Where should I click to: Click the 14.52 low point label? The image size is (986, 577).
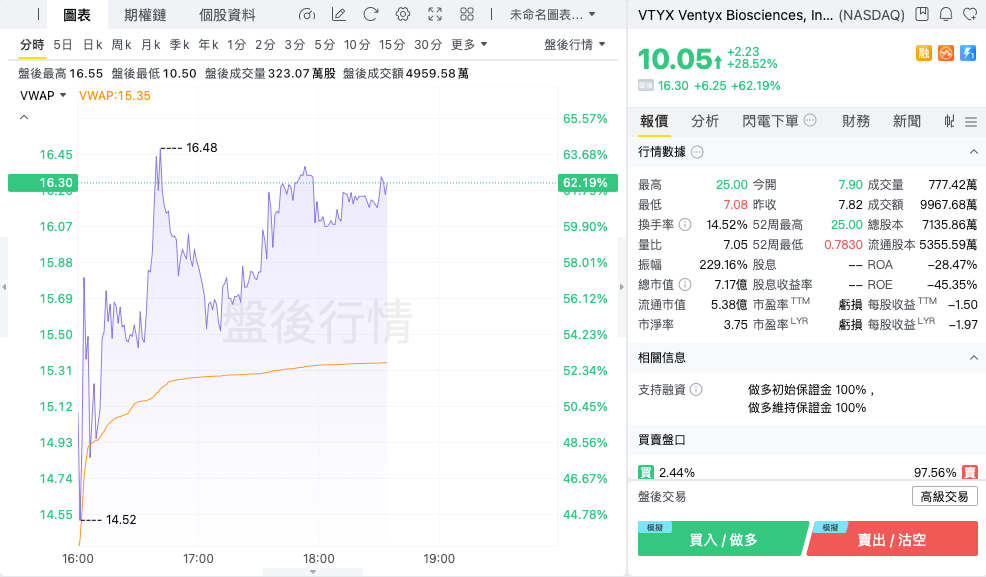coord(121,520)
